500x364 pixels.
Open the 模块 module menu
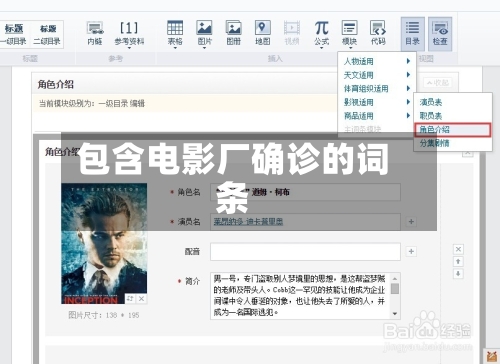pos(349,33)
